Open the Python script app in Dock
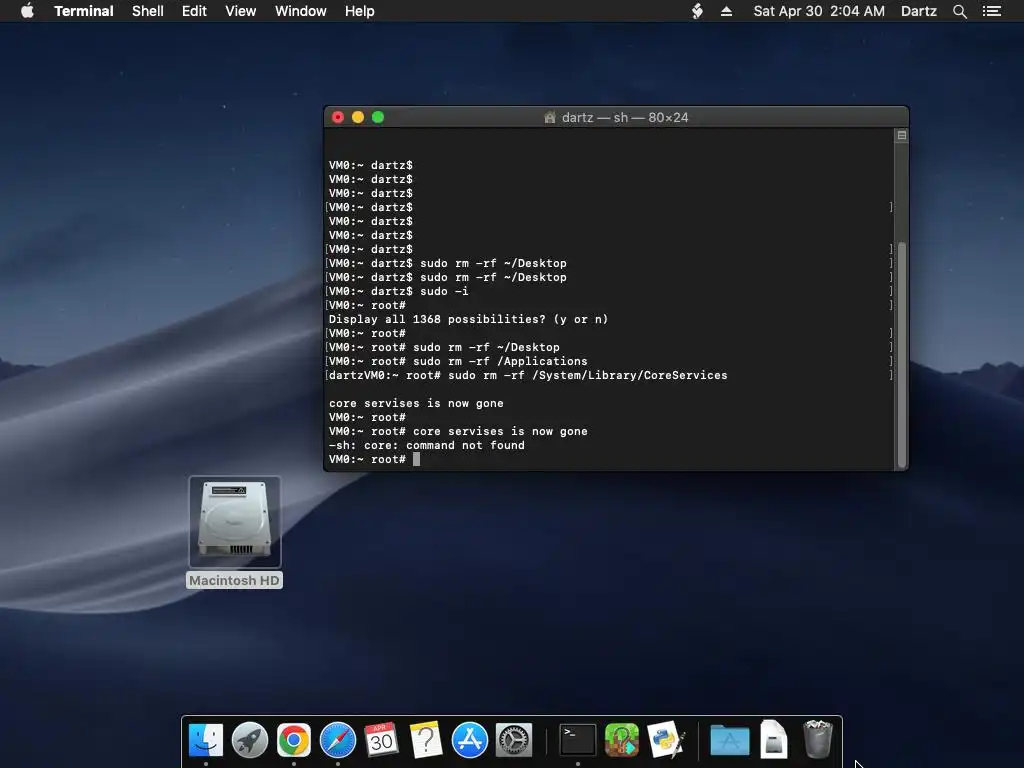This screenshot has width=1024, height=768. point(666,740)
